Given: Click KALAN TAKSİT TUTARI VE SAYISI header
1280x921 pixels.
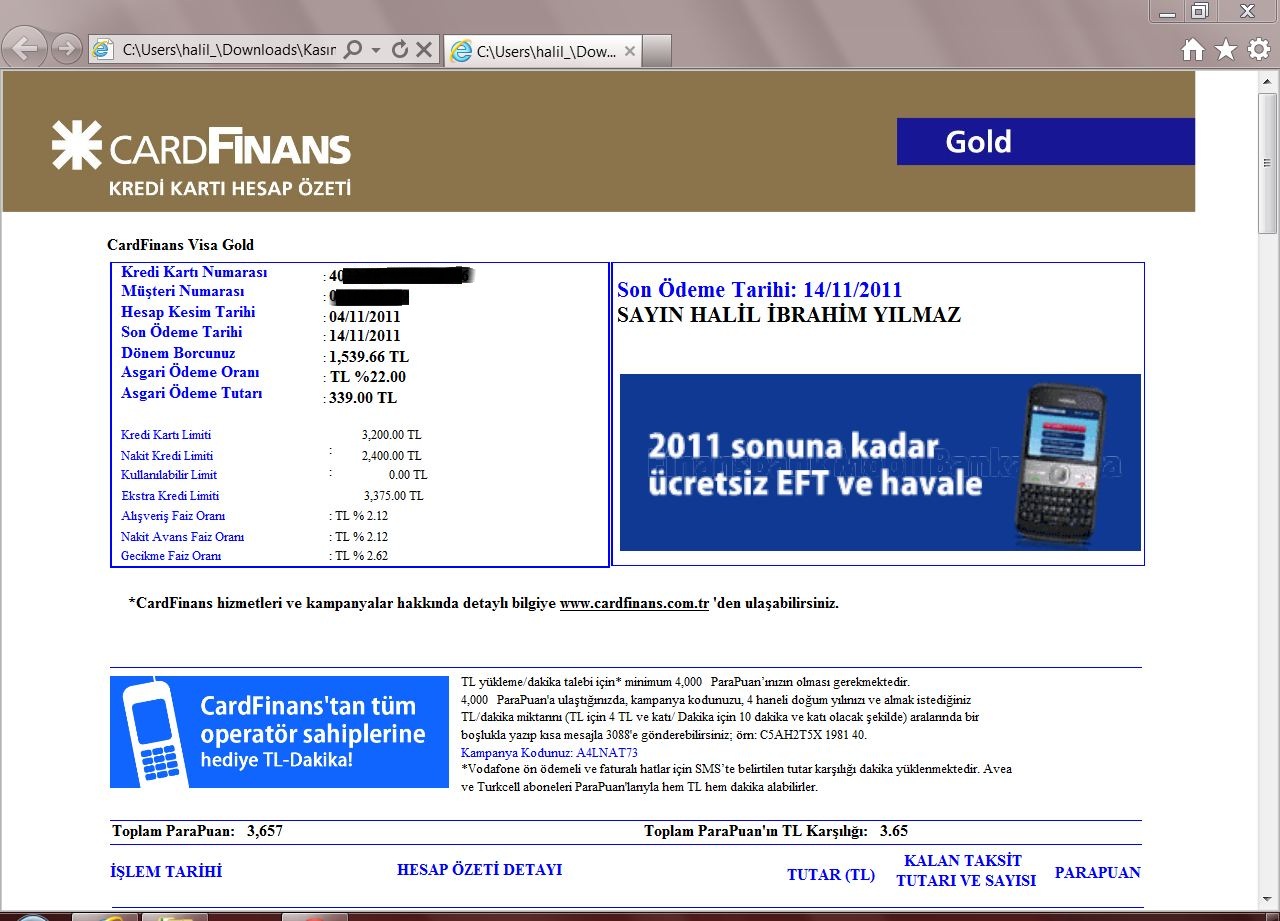Looking at the screenshot, I should [x=966, y=871].
